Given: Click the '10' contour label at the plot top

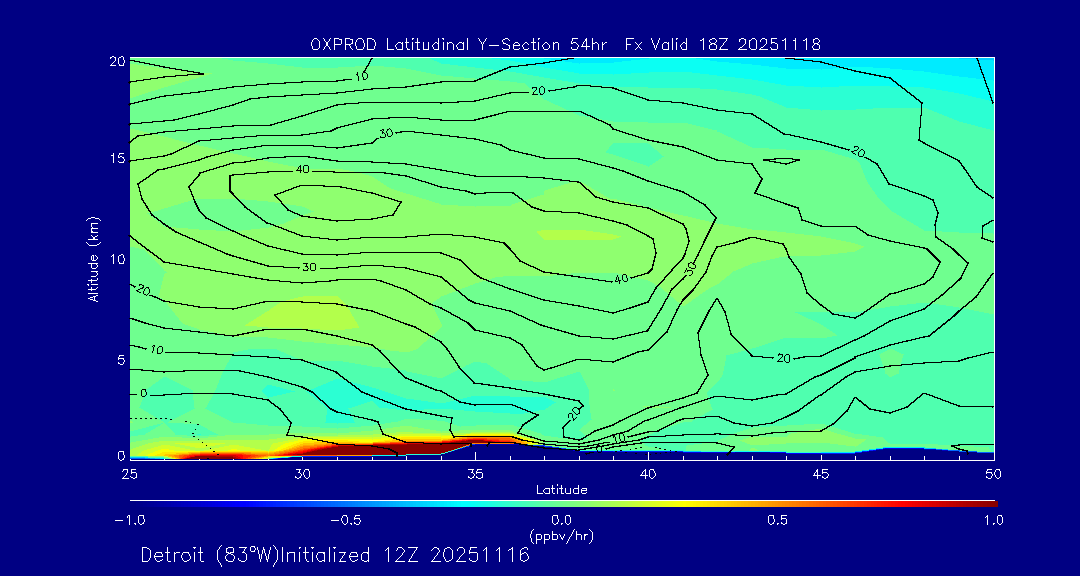Looking at the screenshot, I should click(362, 76).
